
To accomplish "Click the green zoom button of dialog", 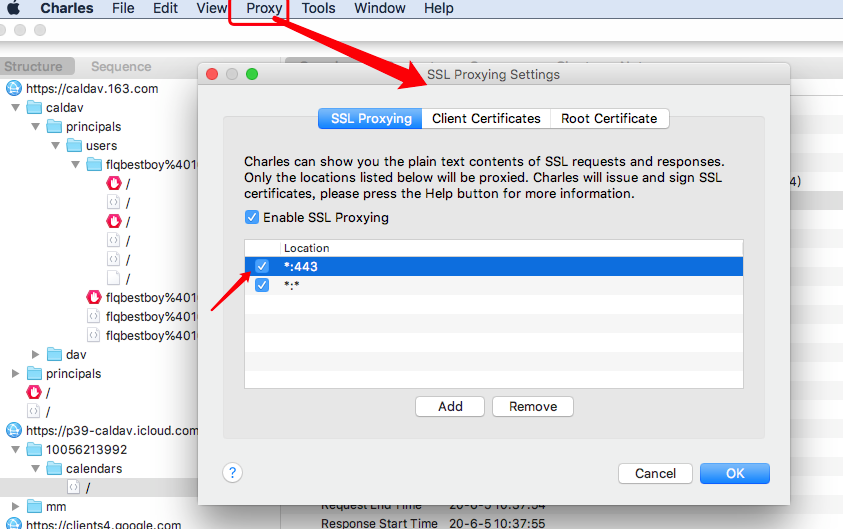I will [252, 74].
